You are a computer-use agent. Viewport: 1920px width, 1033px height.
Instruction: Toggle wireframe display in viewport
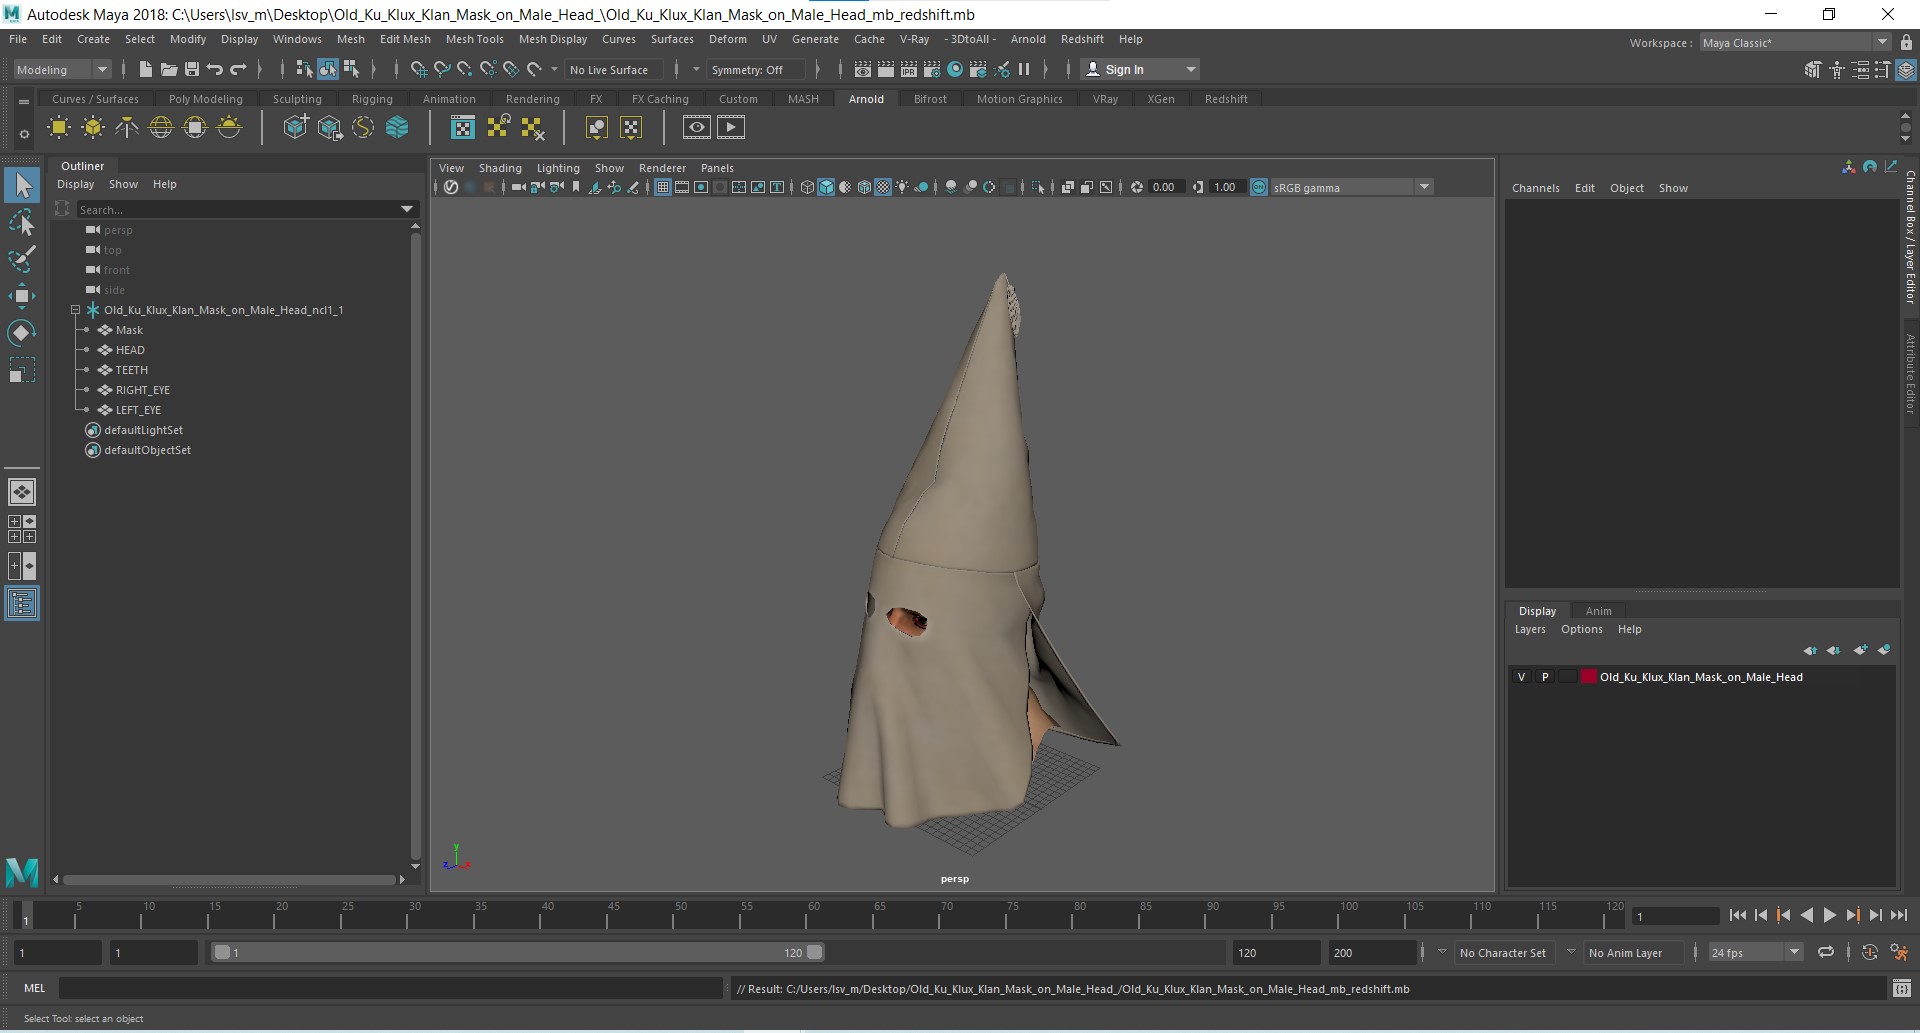[807, 187]
